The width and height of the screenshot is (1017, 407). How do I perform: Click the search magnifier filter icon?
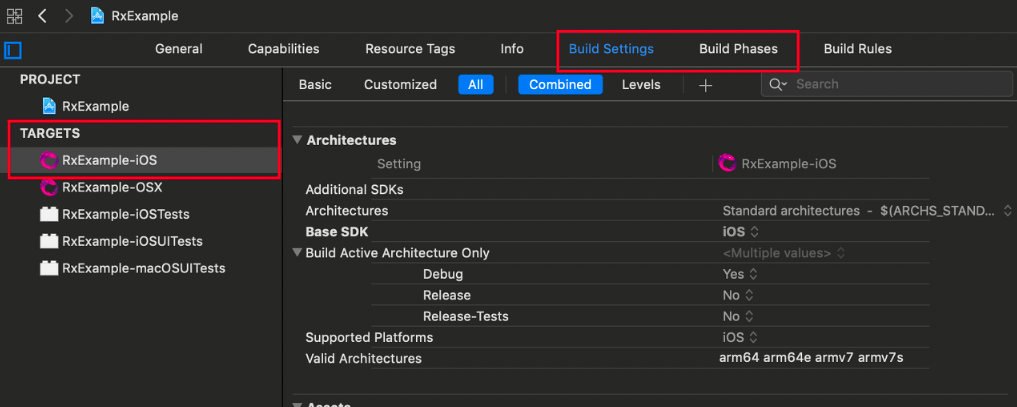coord(778,84)
